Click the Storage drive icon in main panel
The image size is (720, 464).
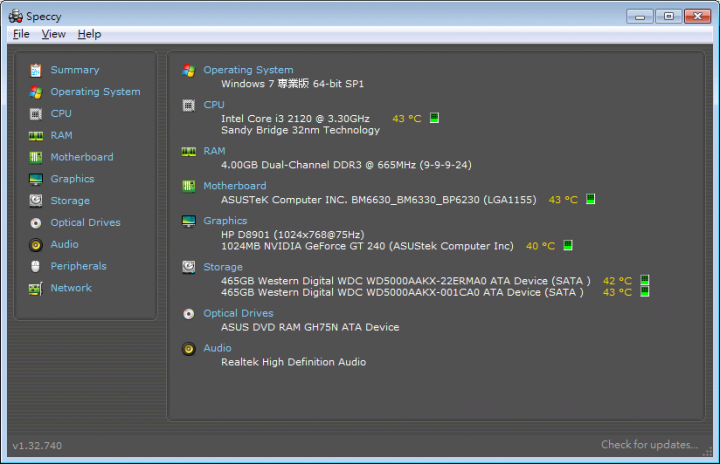[x=189, y=267]
